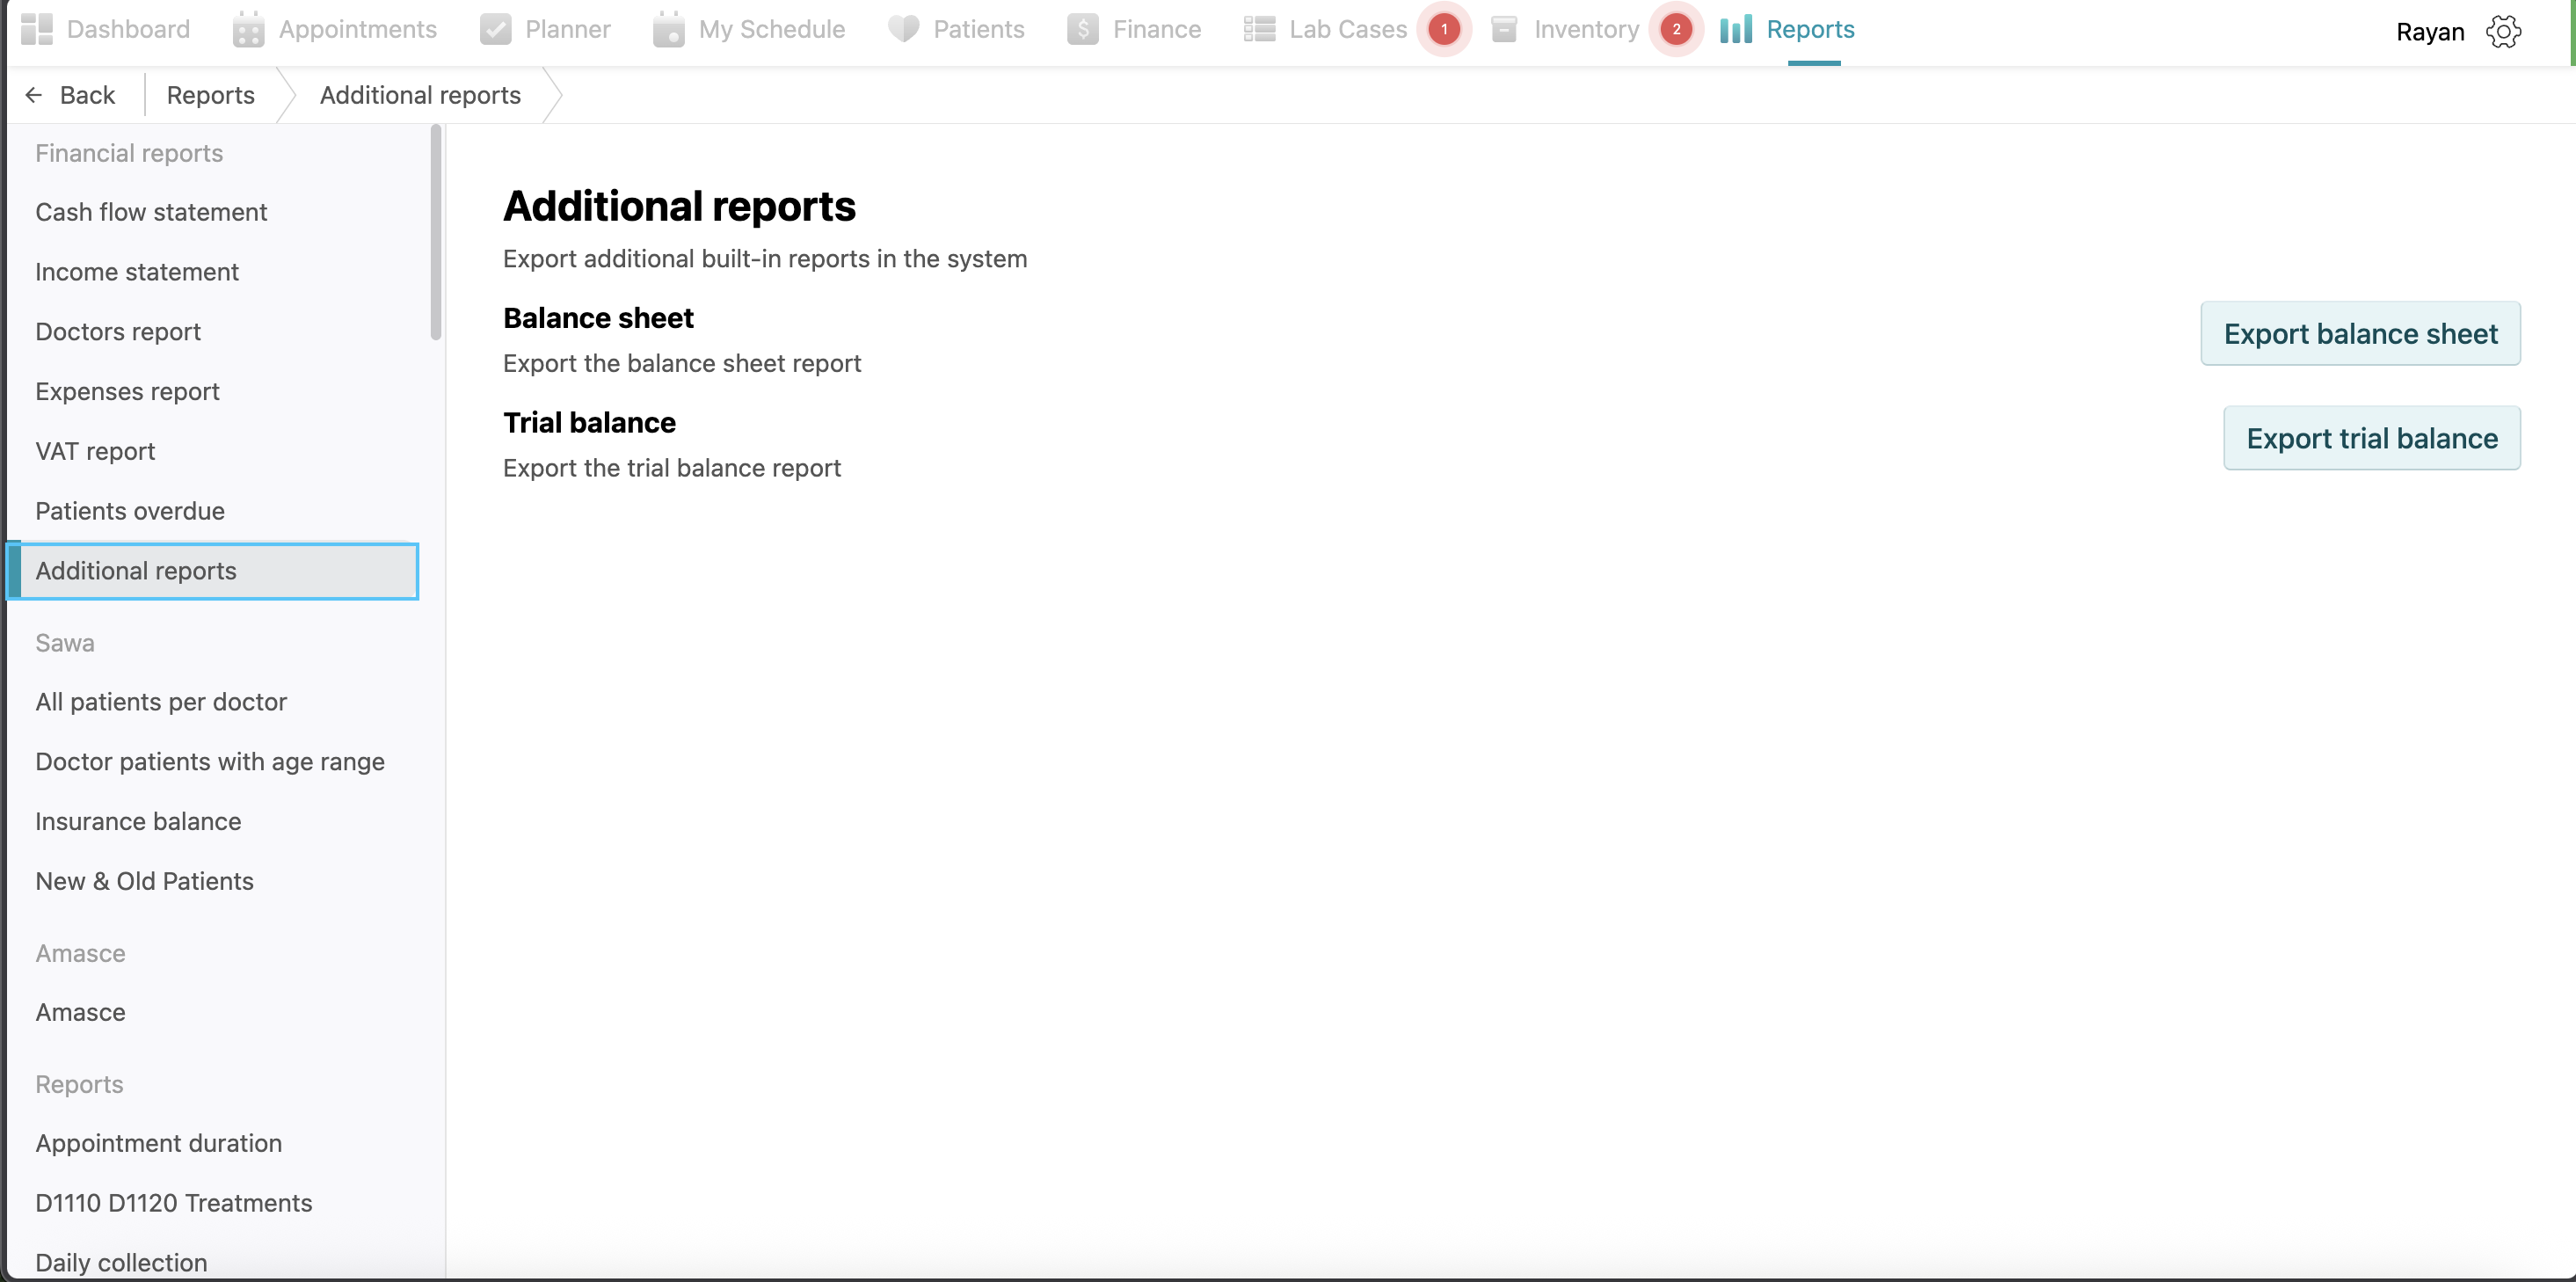Open settings via the gear icon
The image size is (2576, 1282).
2503,32
